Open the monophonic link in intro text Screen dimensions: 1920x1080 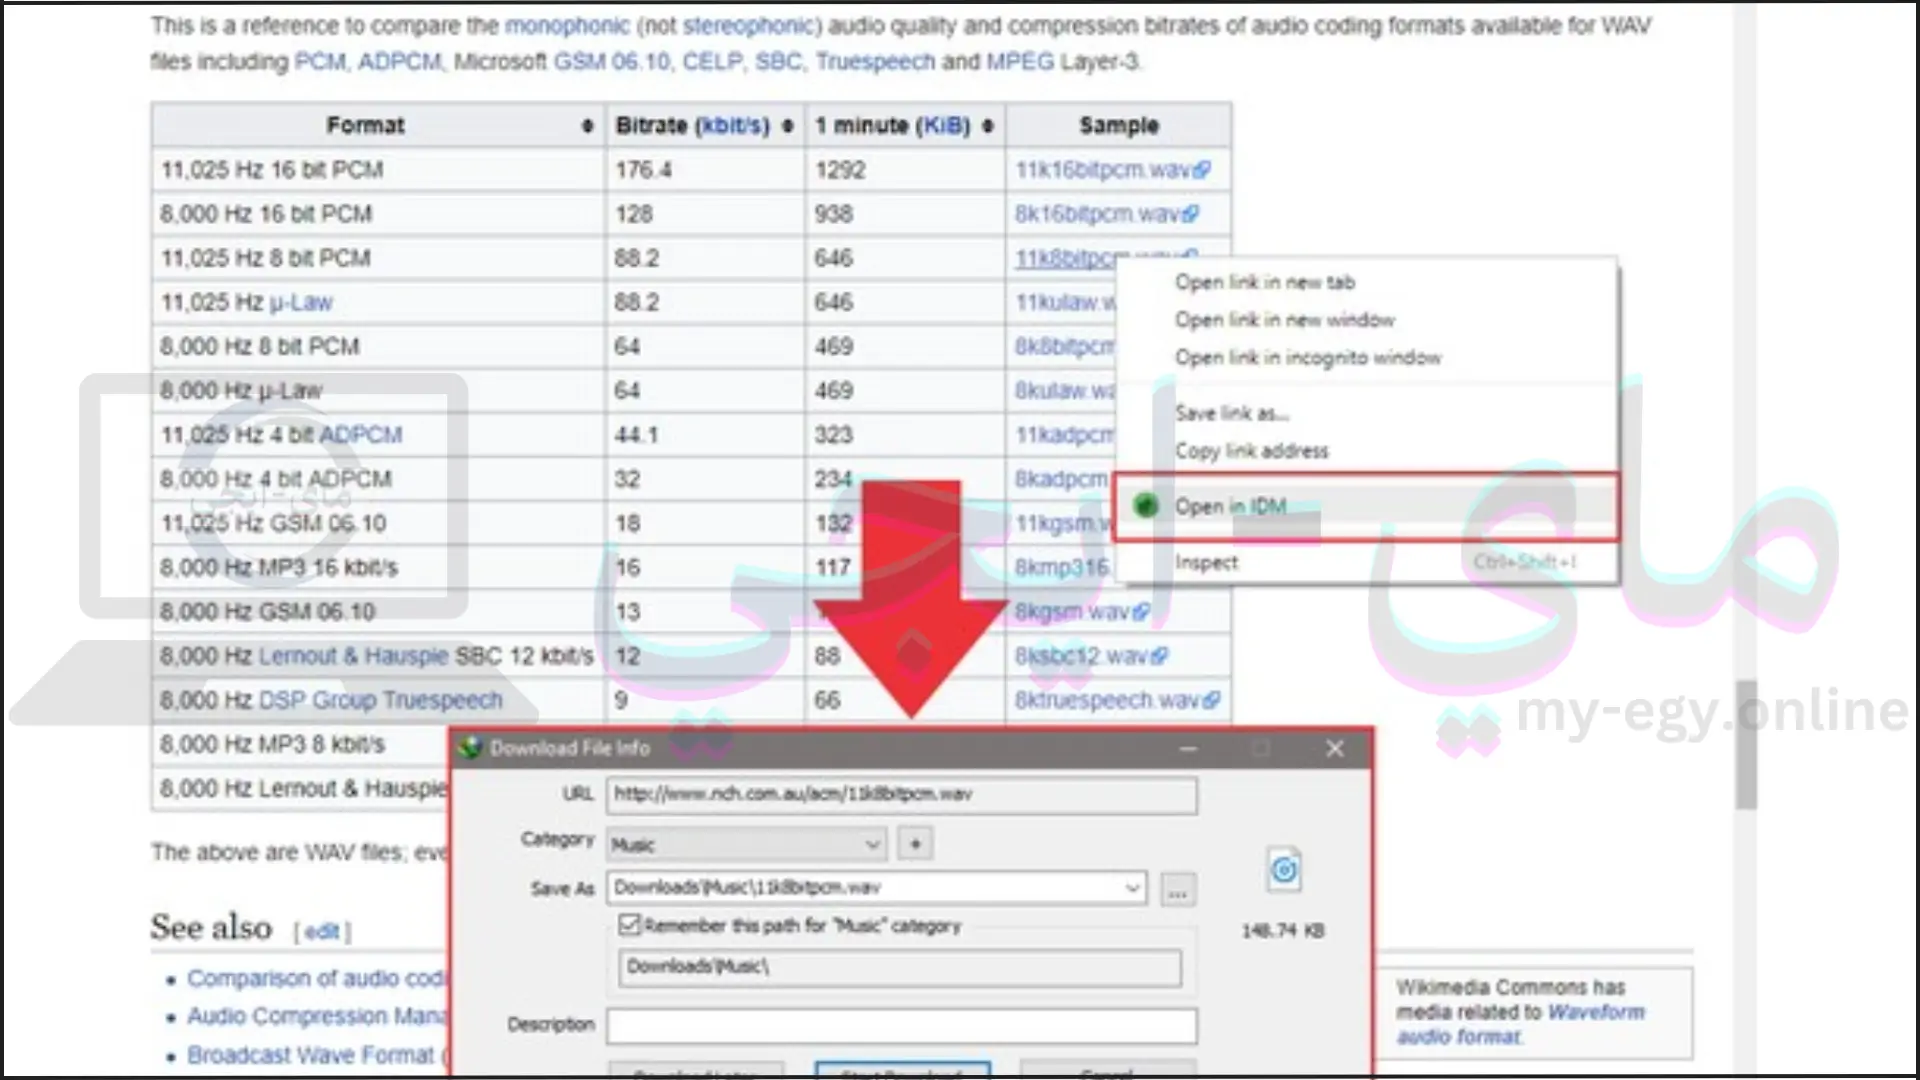[x=567, y=26]
